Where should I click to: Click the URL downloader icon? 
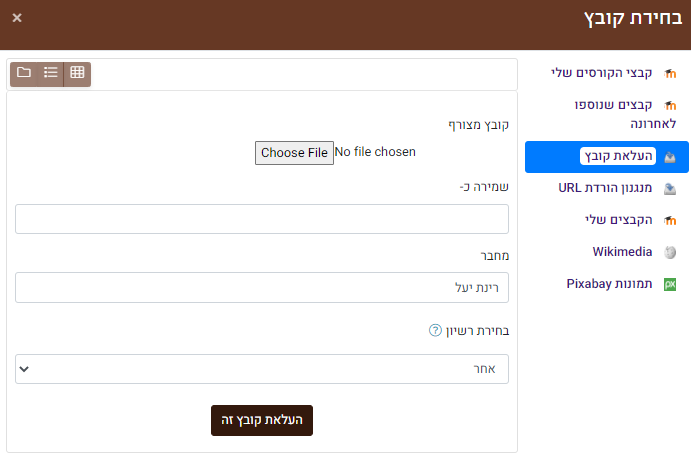pos(670,188)
